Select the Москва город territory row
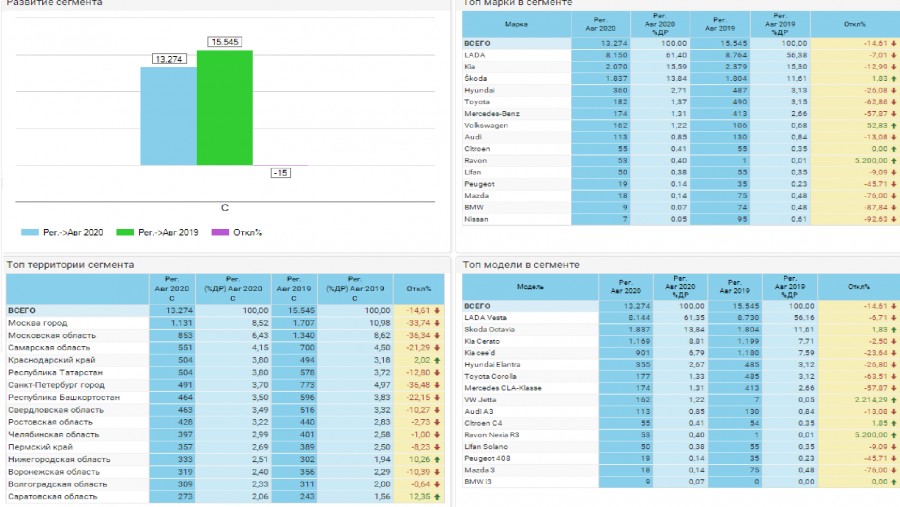This screenshot has width=900, height=507. [x=225, y=323]
